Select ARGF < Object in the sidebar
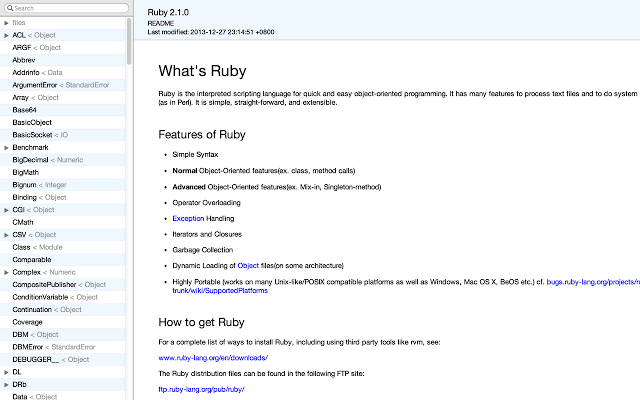This screenshot has height=400, width=640. pos(62,48)
